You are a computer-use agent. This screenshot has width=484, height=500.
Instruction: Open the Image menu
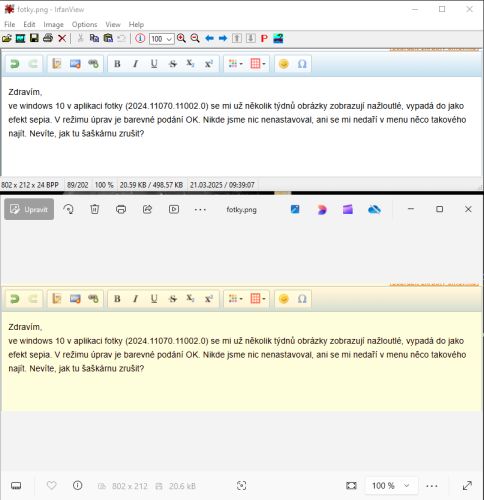53,24
